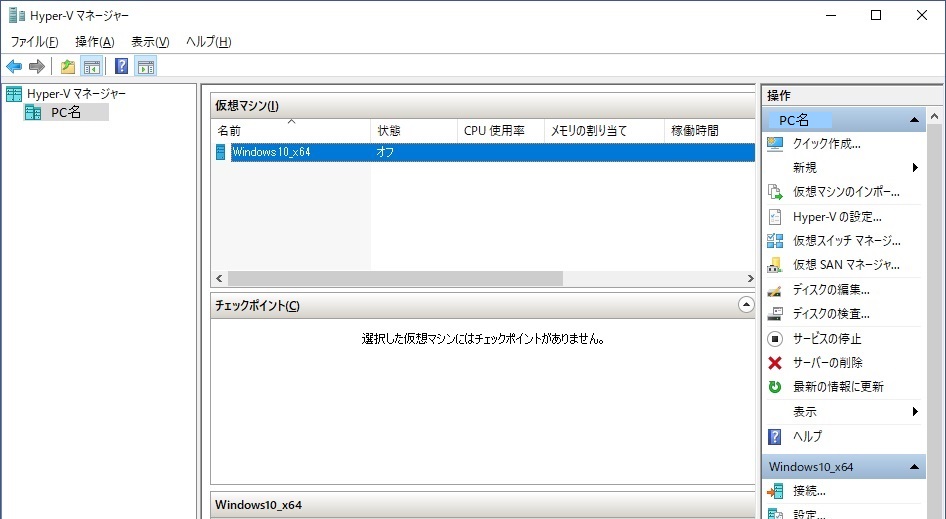Open the ヘルプ(H) menu
The width and height of the screenshot is (946, 519).
(x=209, y=42)
